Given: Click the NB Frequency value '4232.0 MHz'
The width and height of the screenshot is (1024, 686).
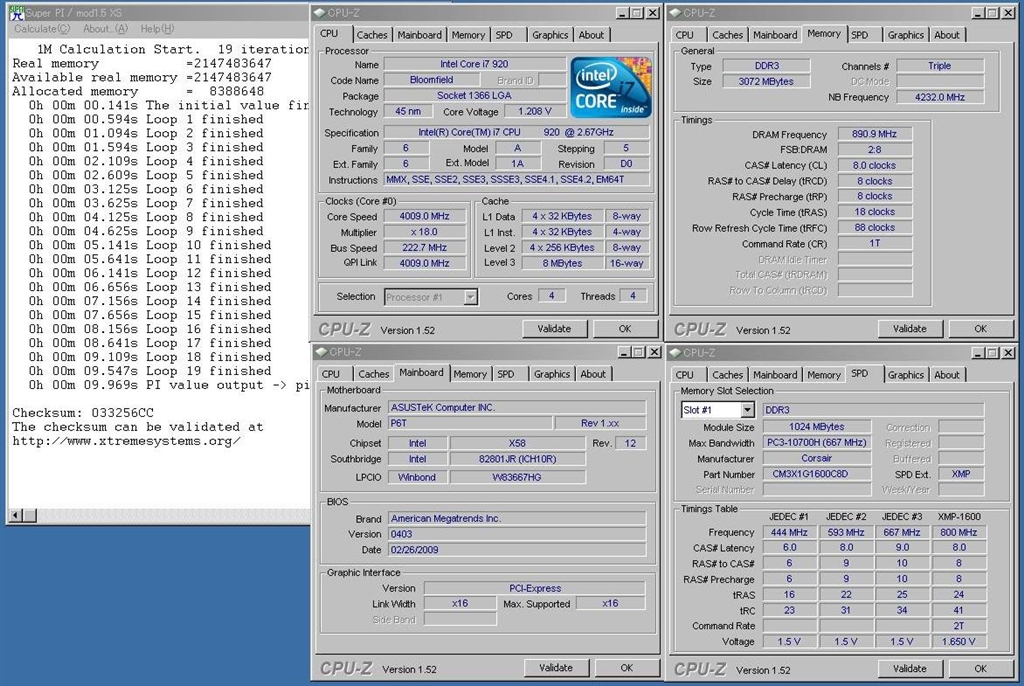Looking at the screenshot, I should [x=940, y=97].
